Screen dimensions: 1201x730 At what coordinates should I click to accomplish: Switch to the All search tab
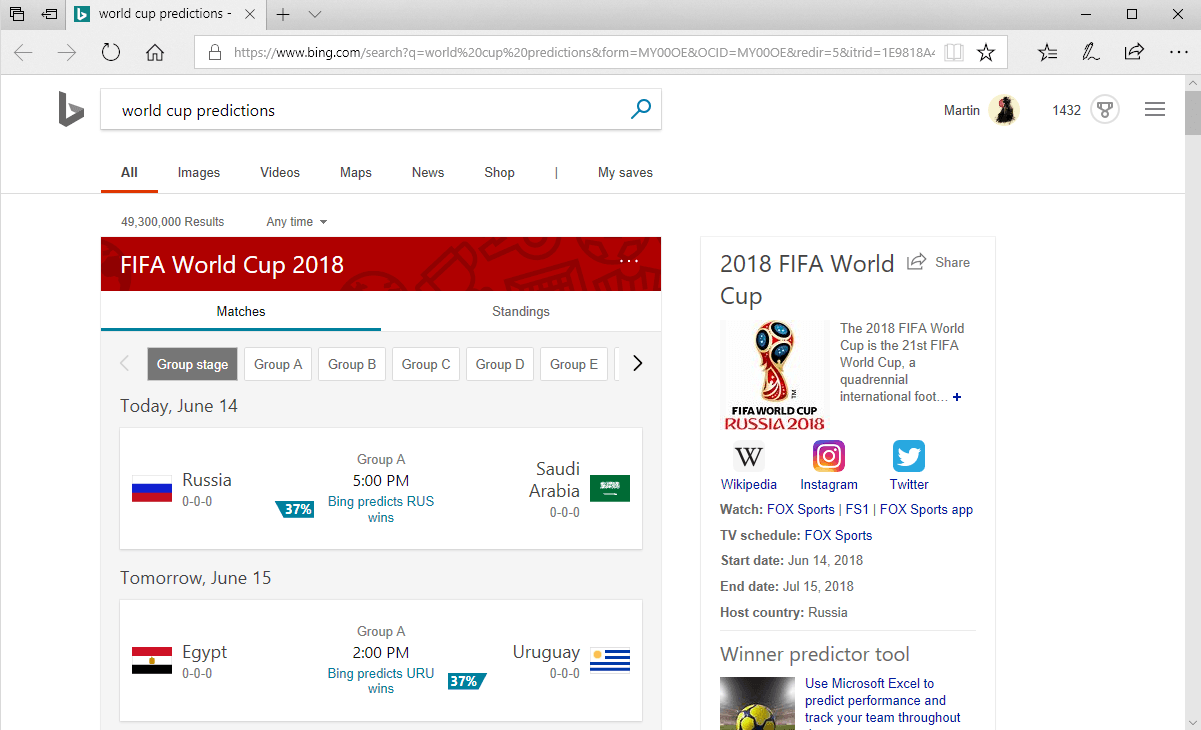point(129,172)
